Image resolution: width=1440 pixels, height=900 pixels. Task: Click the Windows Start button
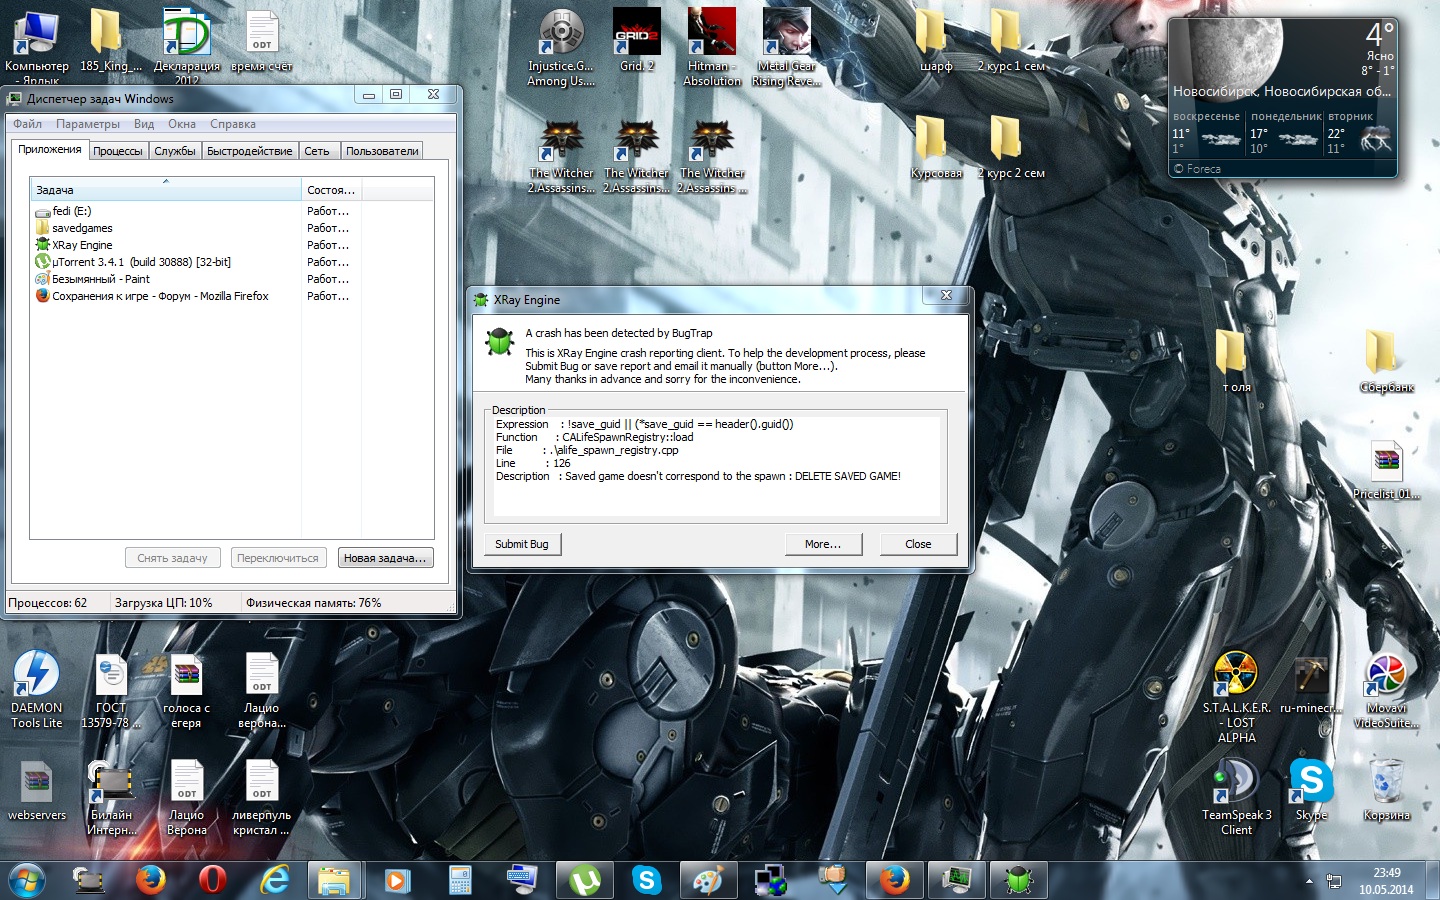coord(27,880)
